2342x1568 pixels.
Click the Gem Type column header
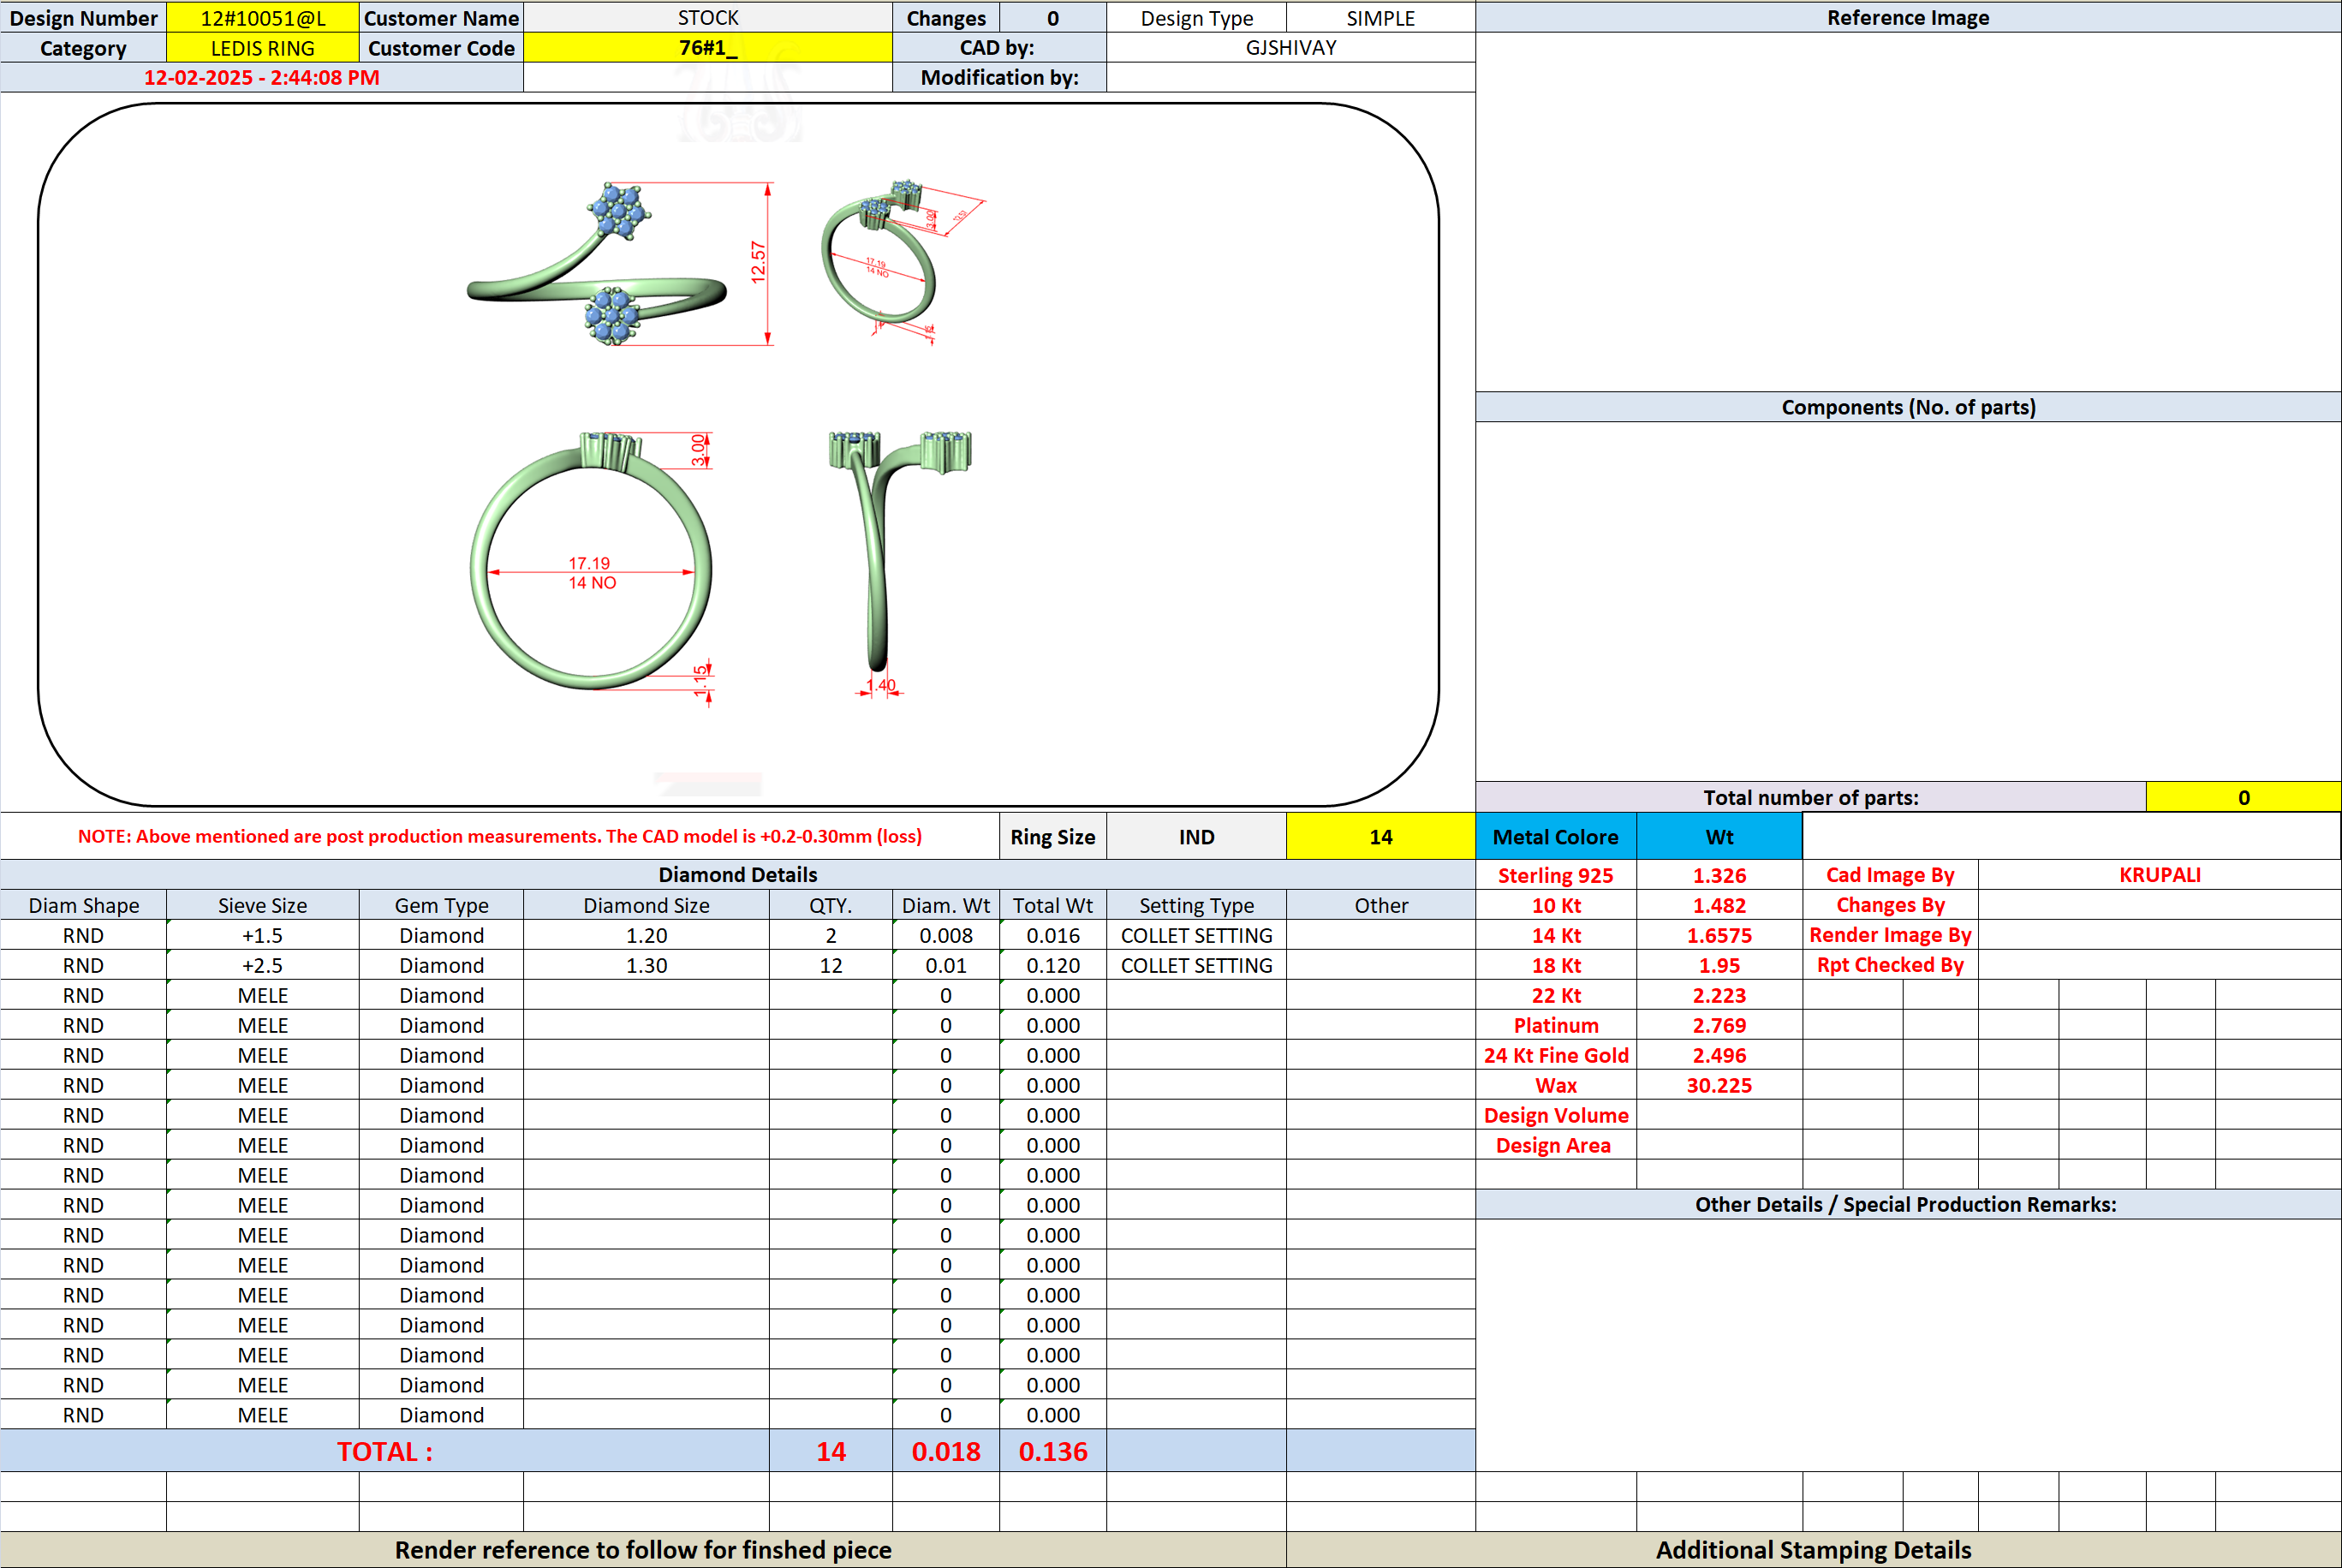coord(441,905)
